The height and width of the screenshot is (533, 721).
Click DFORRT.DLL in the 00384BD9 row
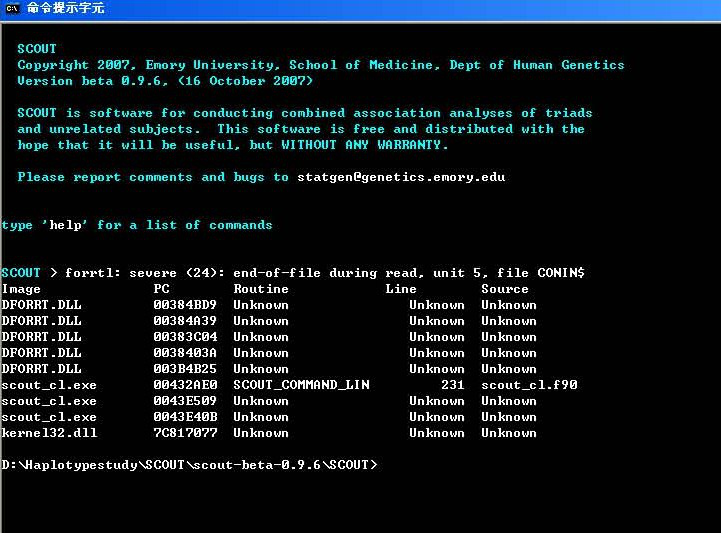point(41,305)
